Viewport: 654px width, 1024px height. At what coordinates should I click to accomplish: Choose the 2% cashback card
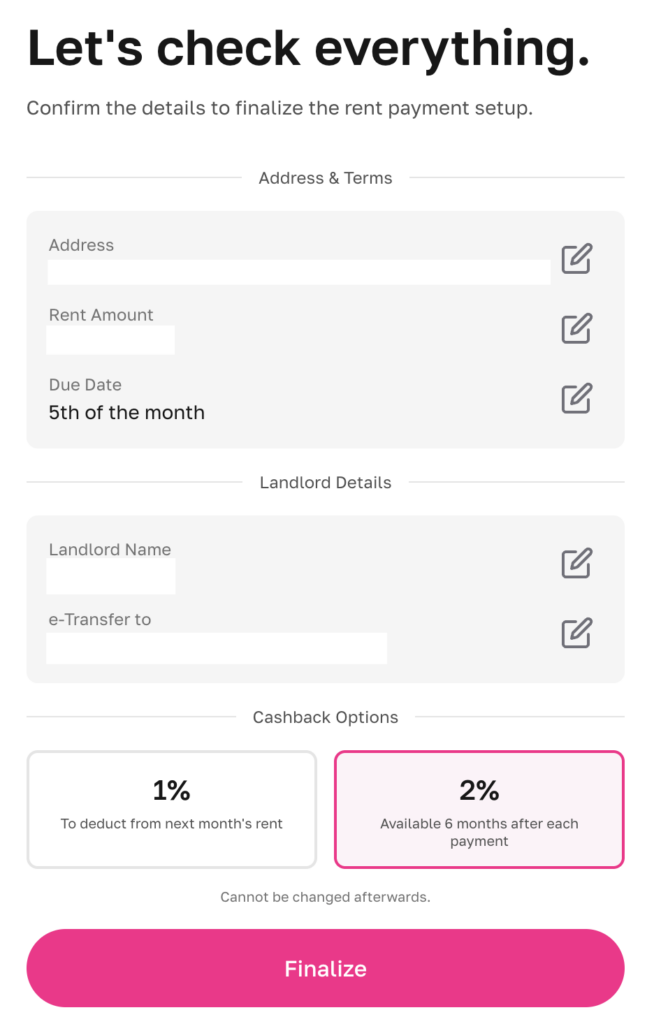(x=479, y=809)
